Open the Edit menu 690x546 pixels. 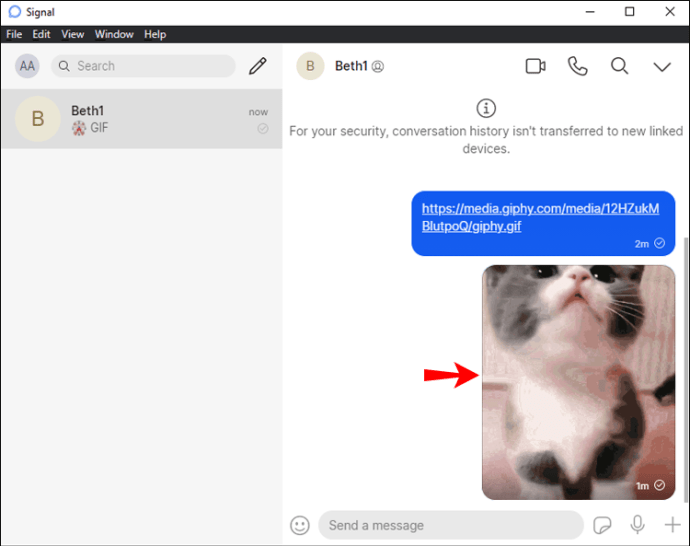pos(41,34)
